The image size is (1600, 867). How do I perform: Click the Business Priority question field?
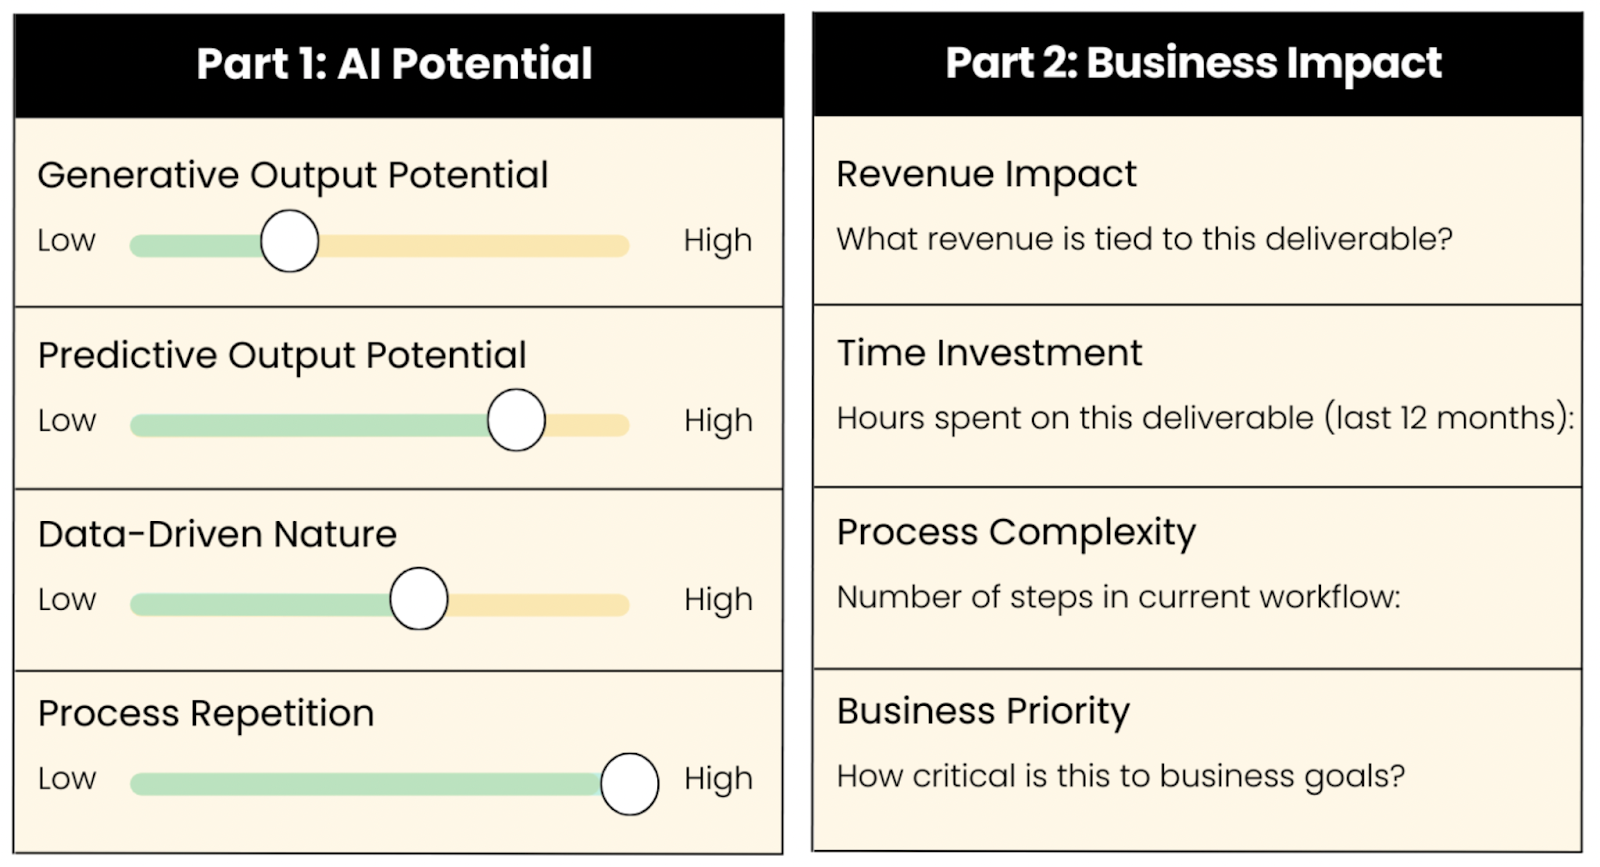pos(1120,776)
